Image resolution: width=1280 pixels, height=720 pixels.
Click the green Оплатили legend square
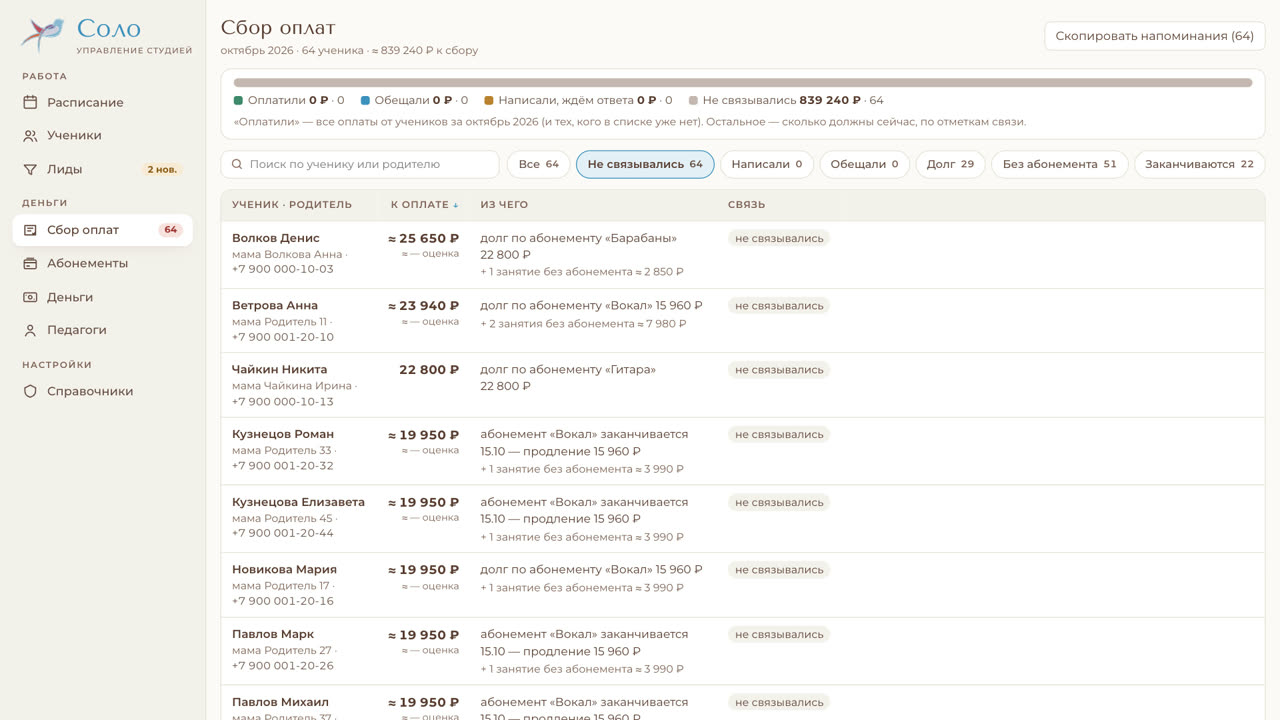(238, 100)
